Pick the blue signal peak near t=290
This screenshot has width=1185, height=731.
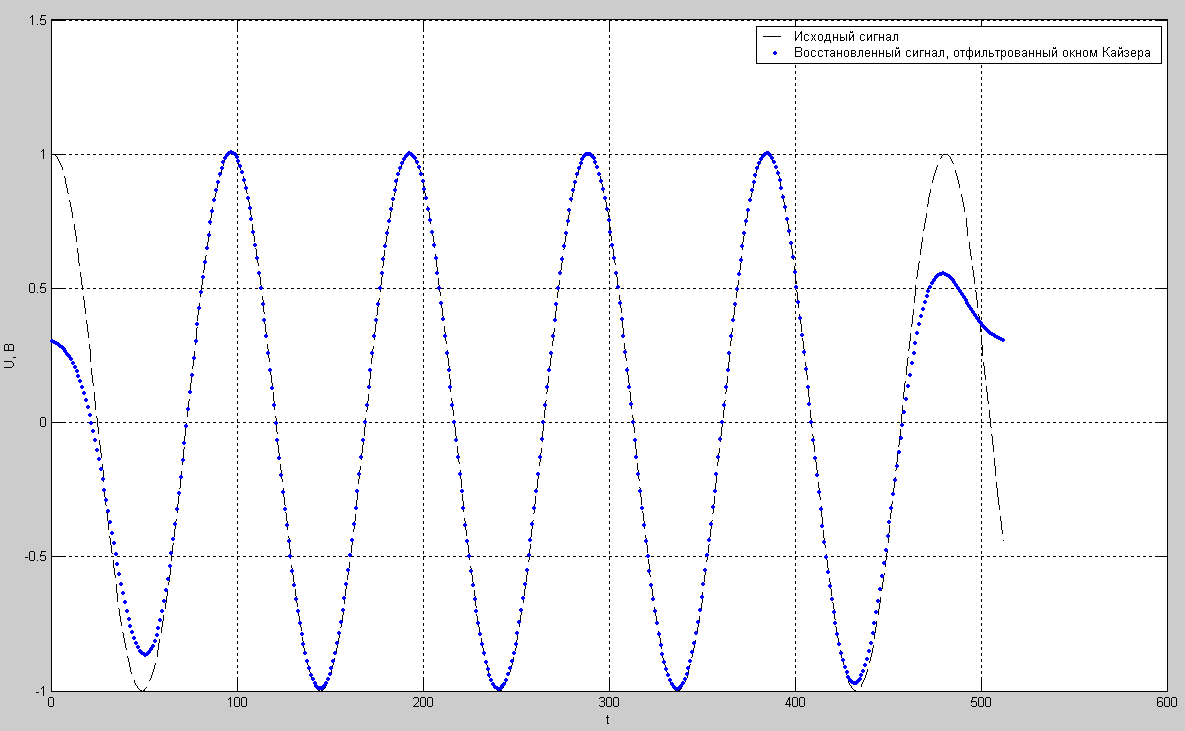pos(588,153)
